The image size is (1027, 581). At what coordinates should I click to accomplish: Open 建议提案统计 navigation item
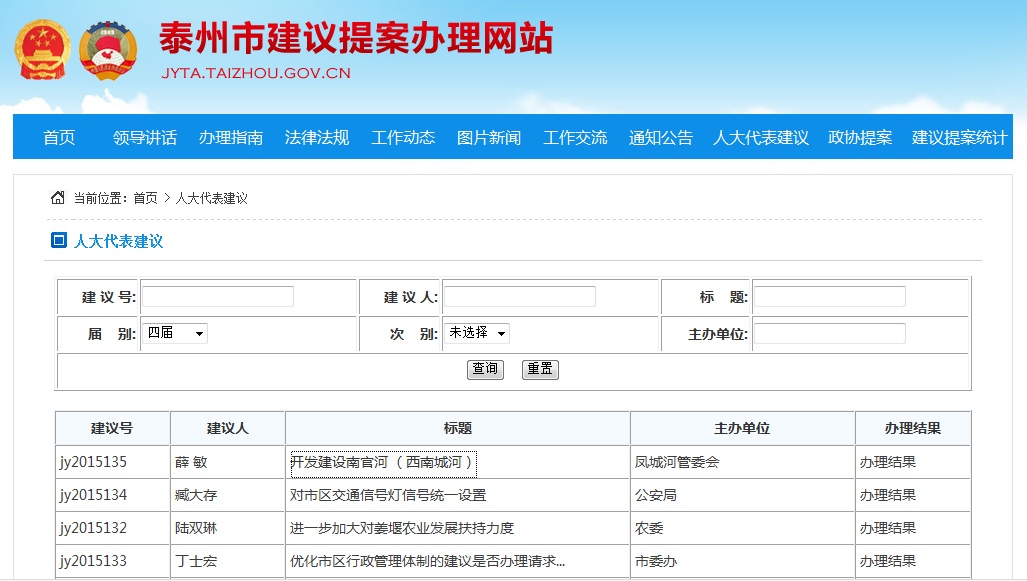(958, 137)
